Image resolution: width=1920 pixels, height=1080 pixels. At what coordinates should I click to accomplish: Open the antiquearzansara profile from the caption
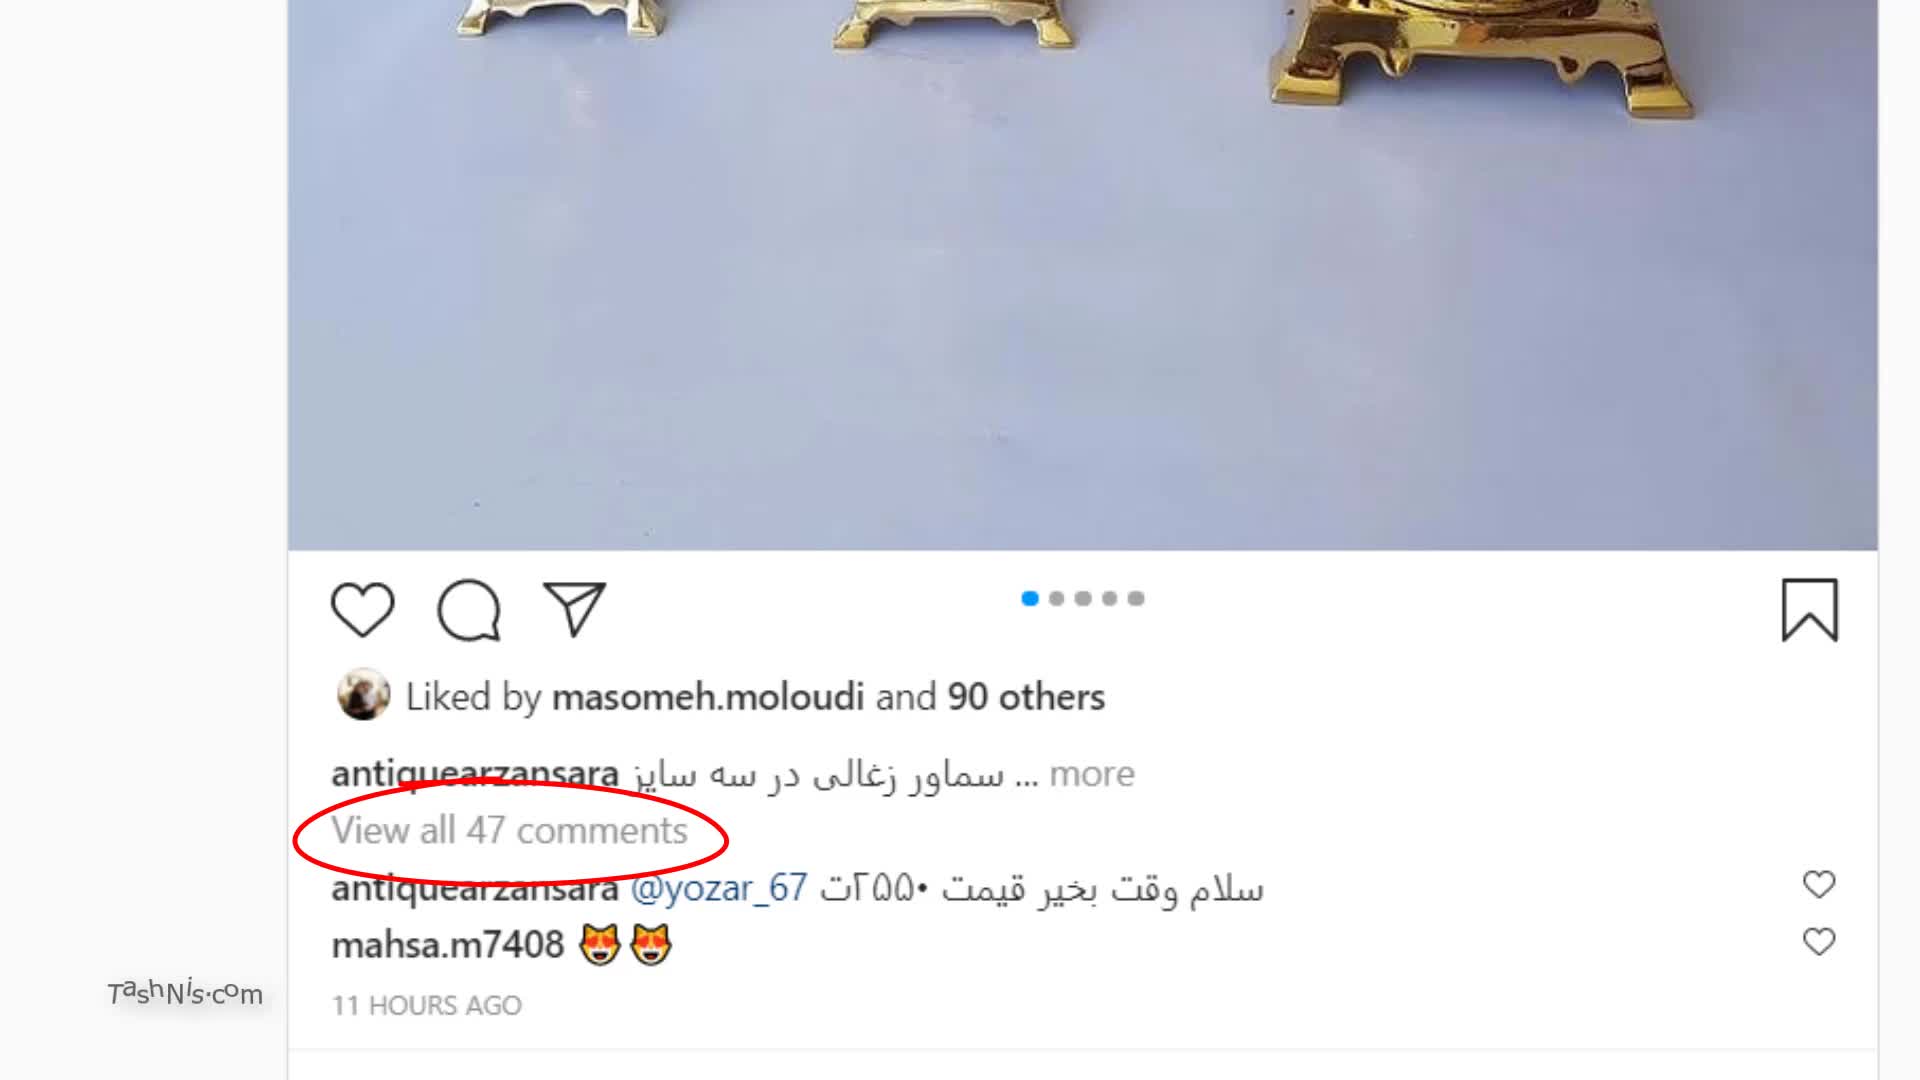(475, 774)
